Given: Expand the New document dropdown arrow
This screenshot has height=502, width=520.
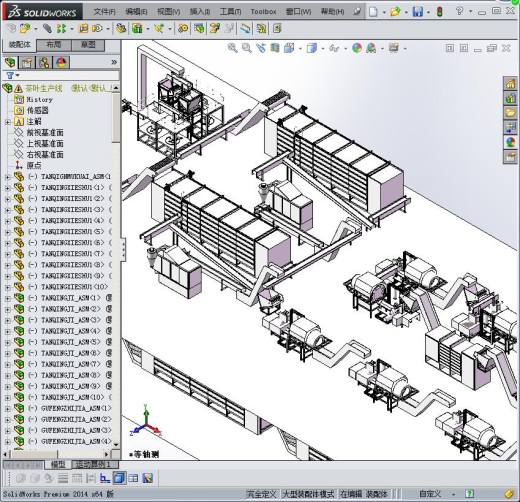Looking at the screenshot, I should click(384, 12).
